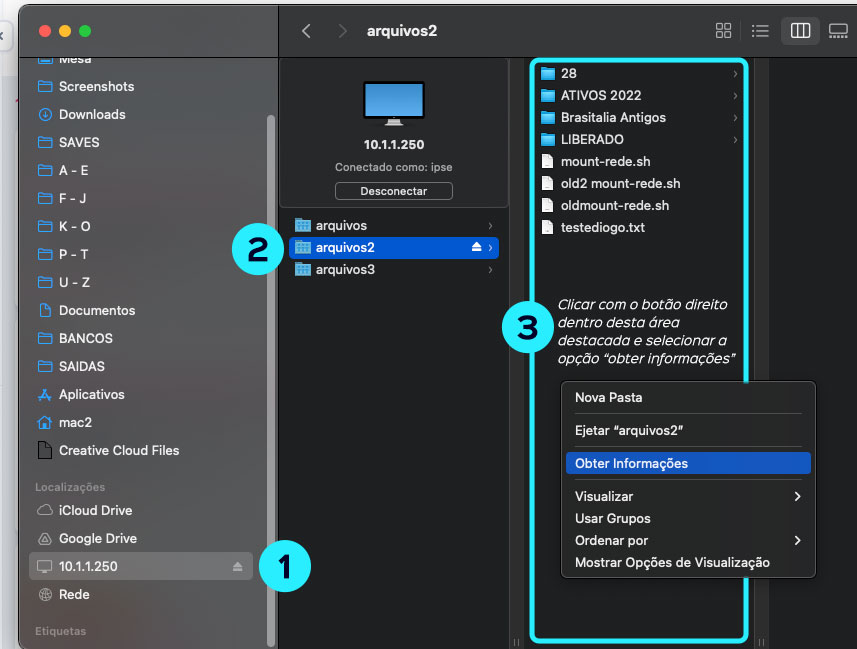Open the Downloads sidebar folder

[x=92, y=114]
